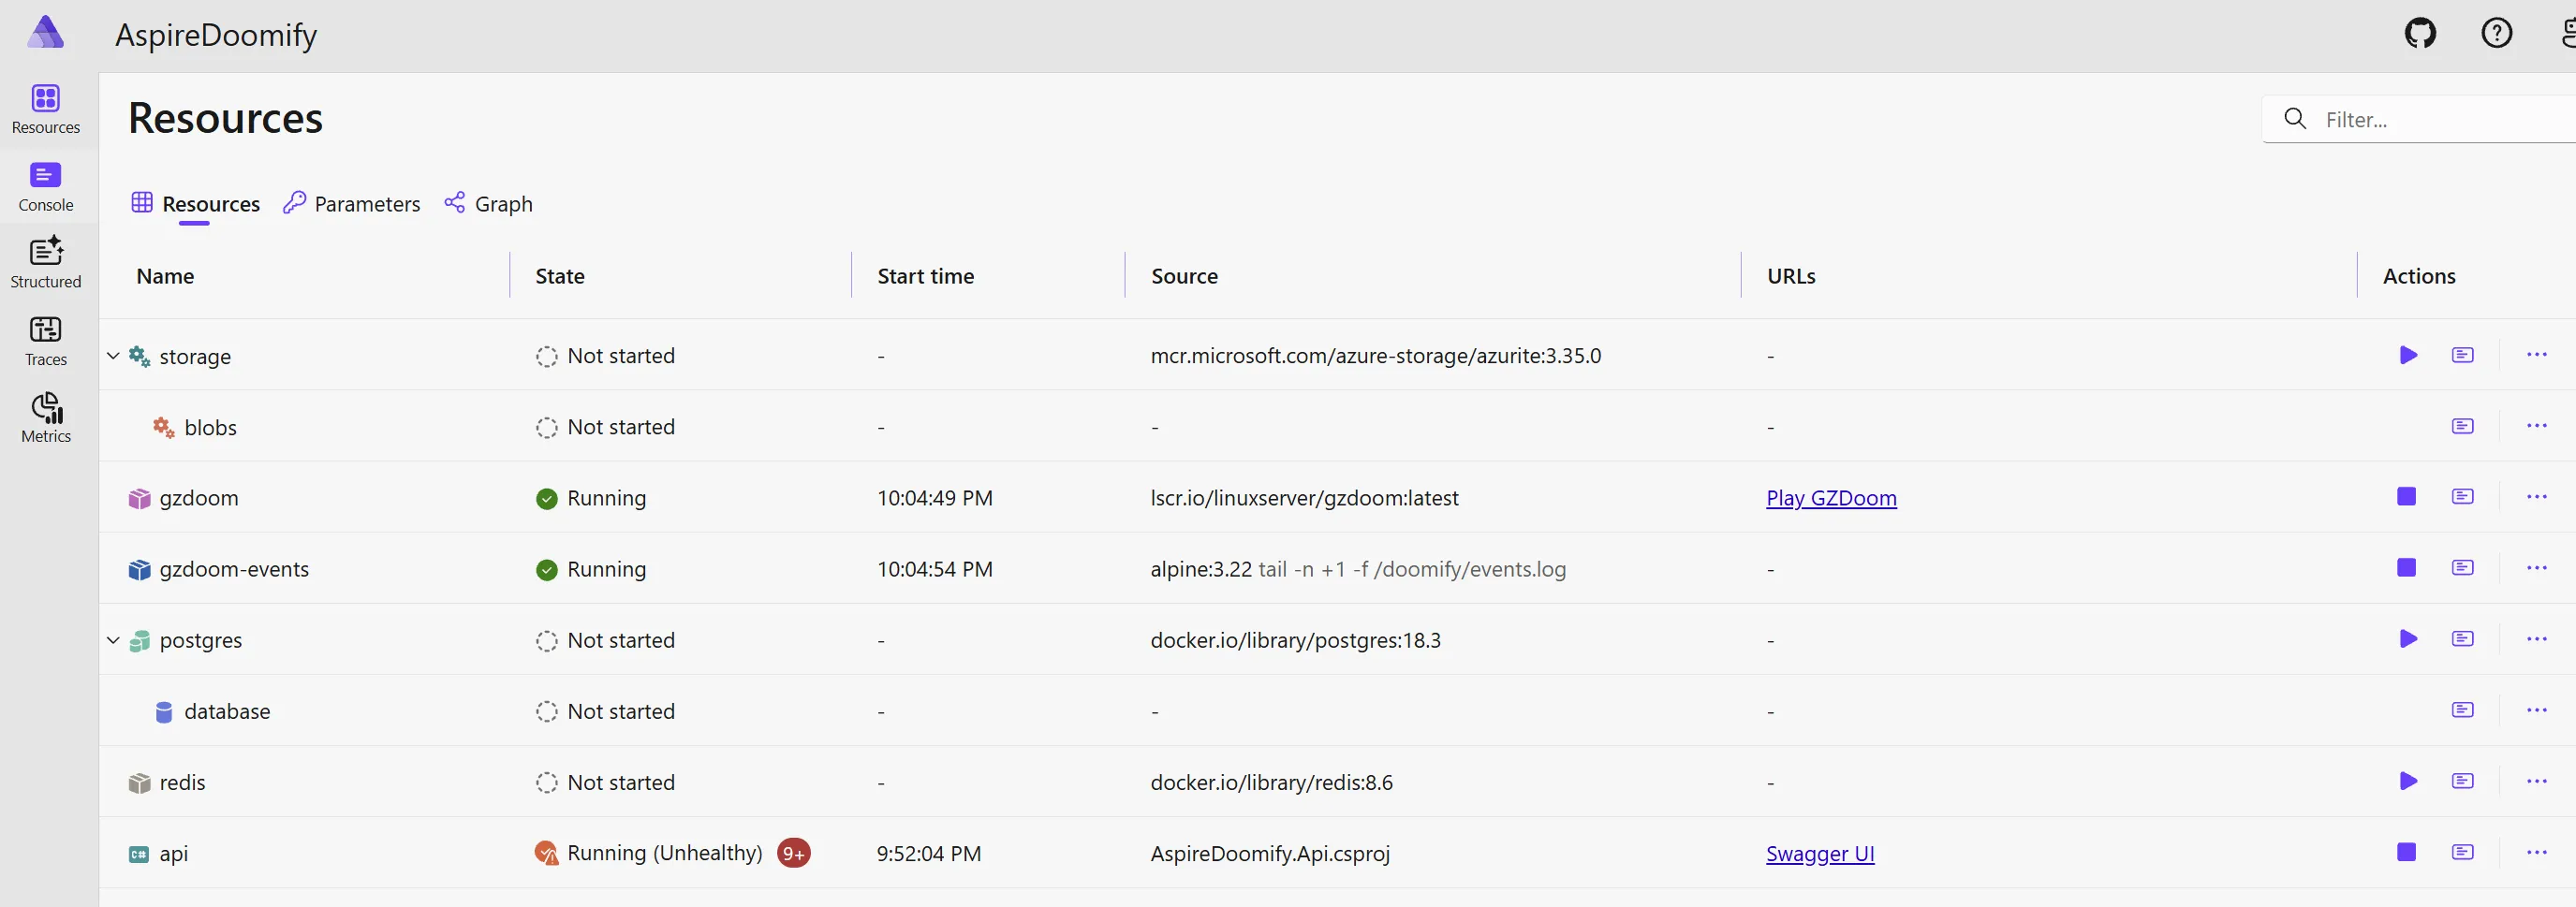The image size is (2576, 907).
Task: Click the Running (Unhealthy) state text
Action: [x=665, y=853]
